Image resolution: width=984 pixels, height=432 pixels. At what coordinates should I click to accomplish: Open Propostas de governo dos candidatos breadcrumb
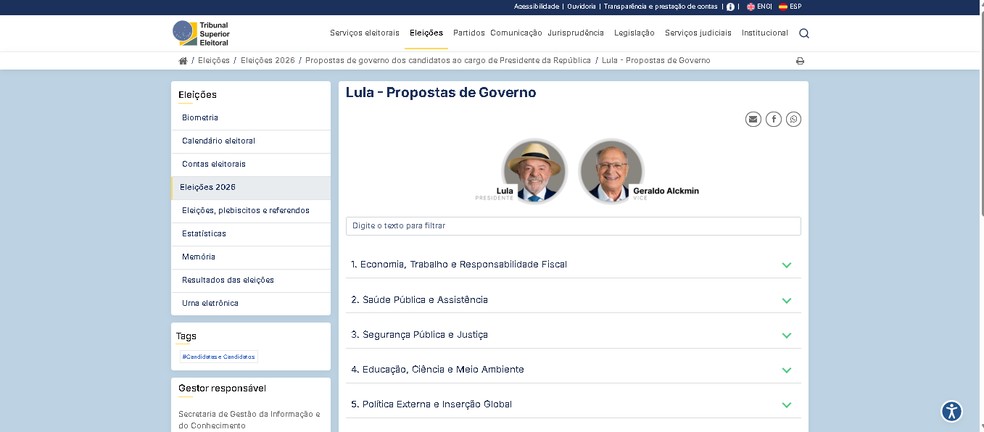click(448, 61)
